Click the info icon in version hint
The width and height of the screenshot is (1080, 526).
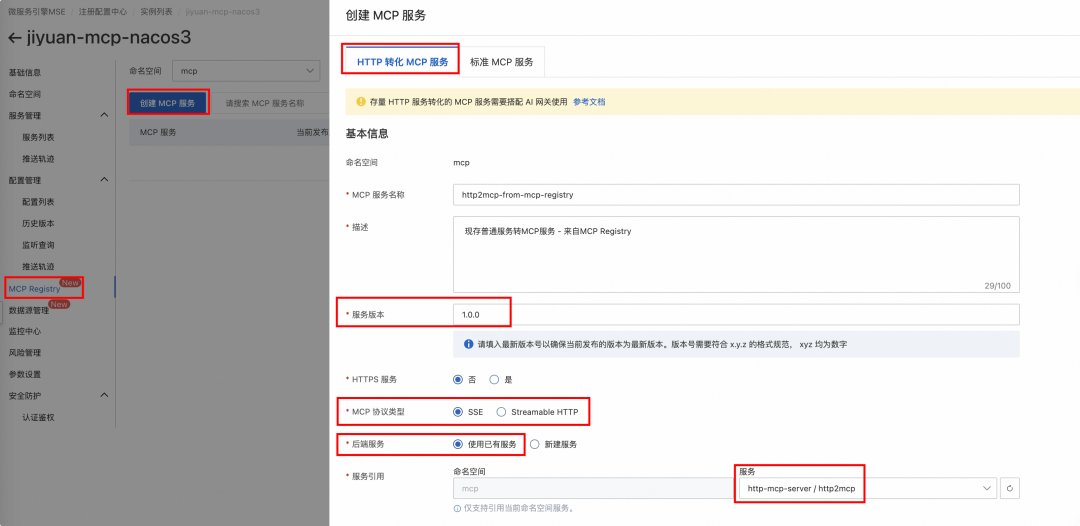pyautogui.click(x=467, y=344)
